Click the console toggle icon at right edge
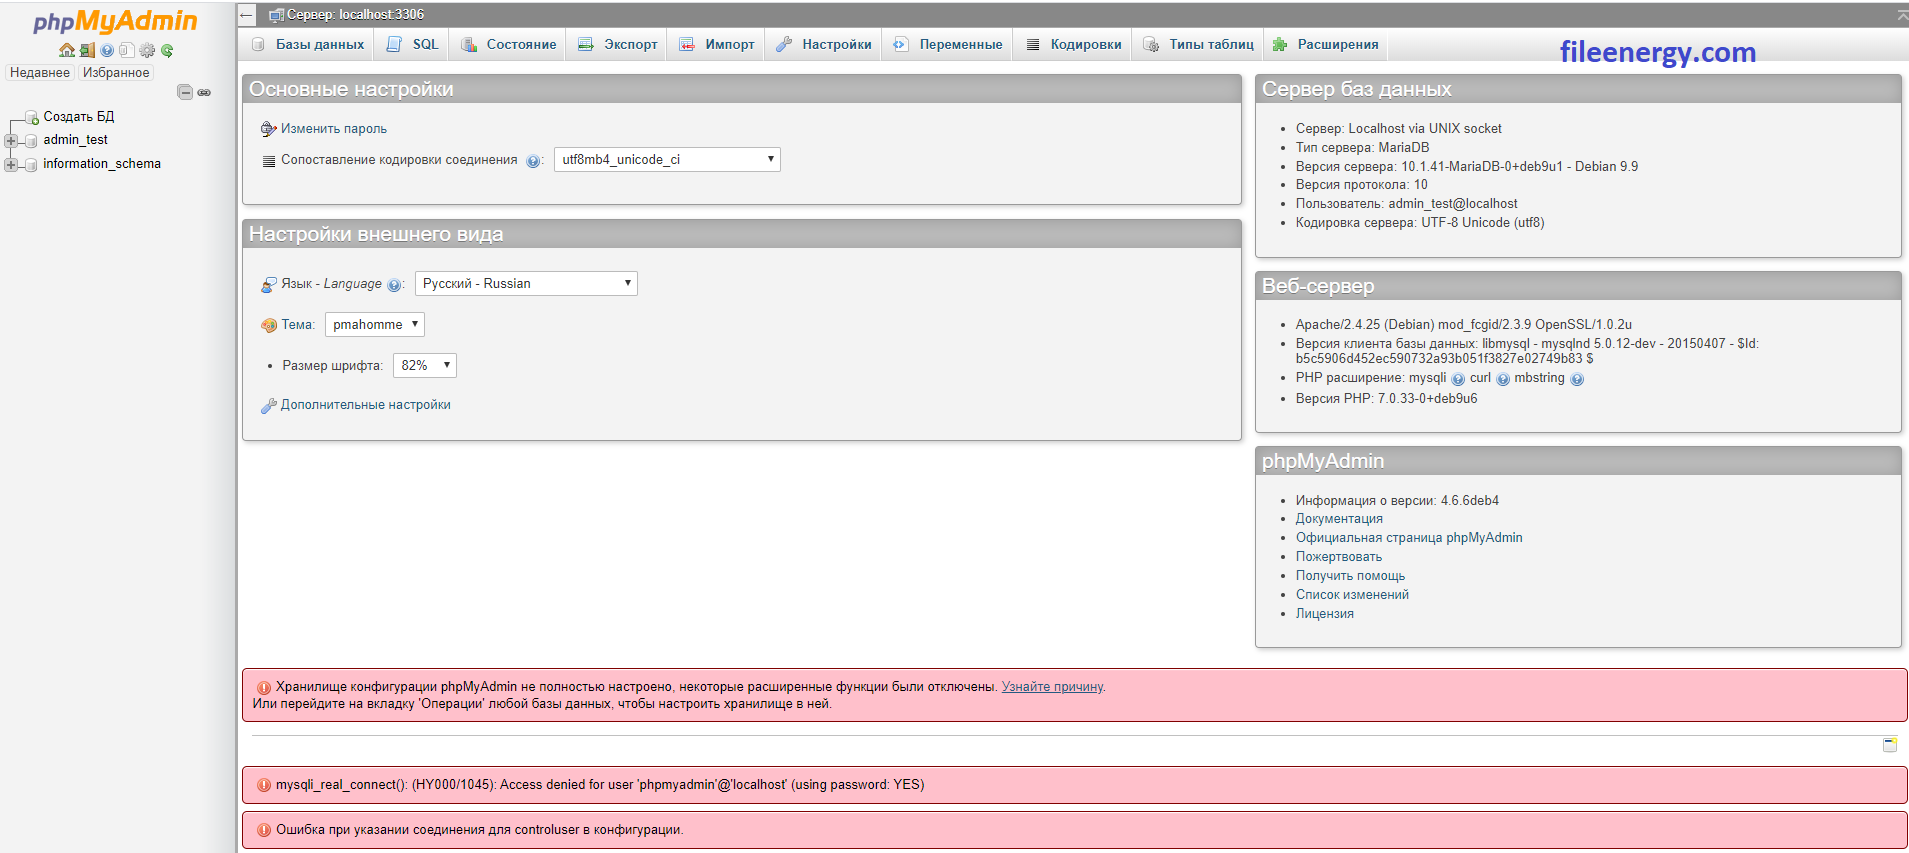Image resolution: width=1909 pixels, height=853 pixels. tap(1890, 745)
